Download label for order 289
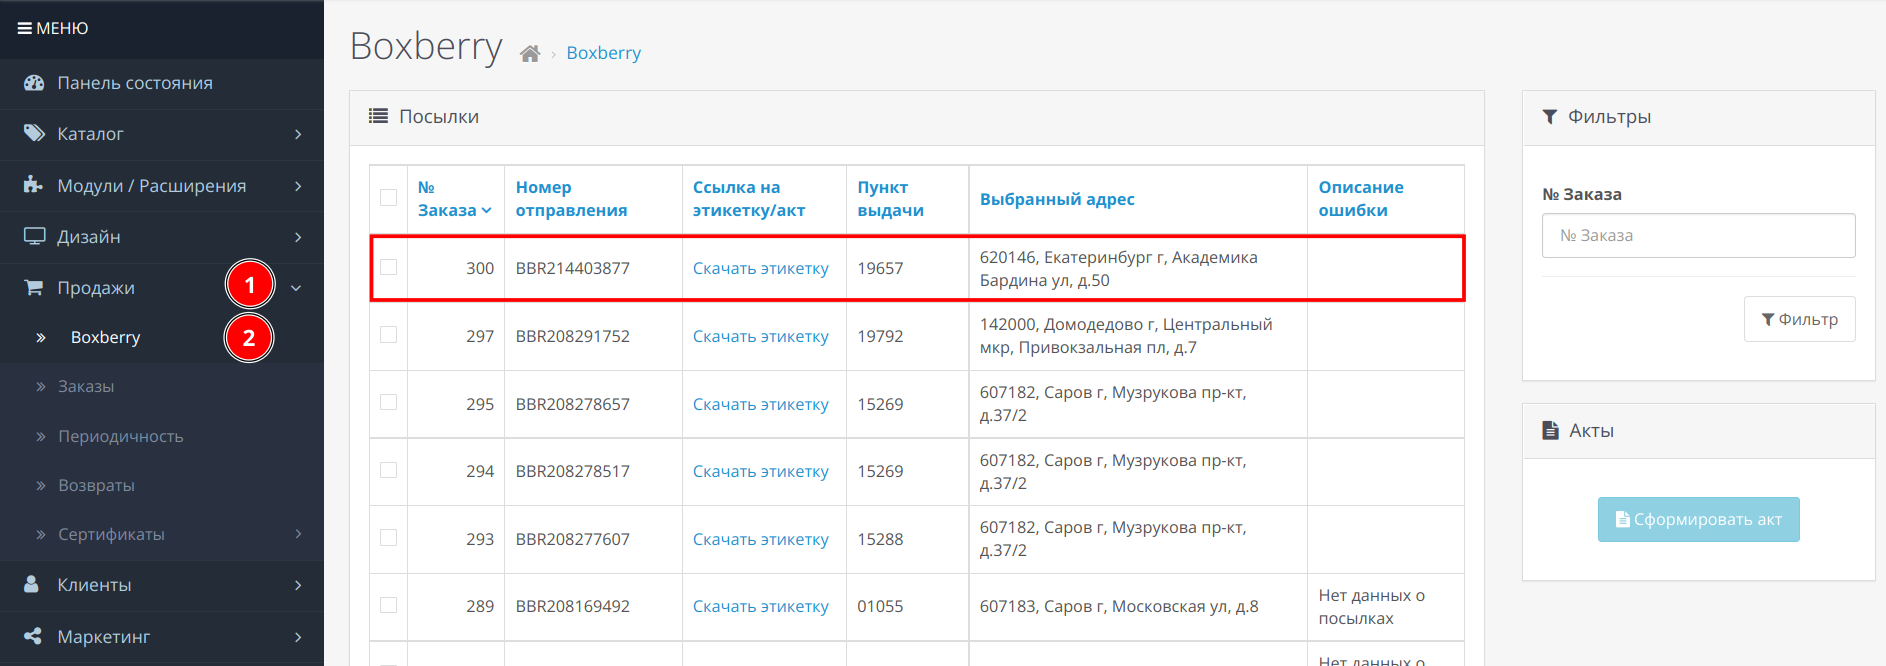This screenshot has height=666, width=1886. click(x=761, y=606)
